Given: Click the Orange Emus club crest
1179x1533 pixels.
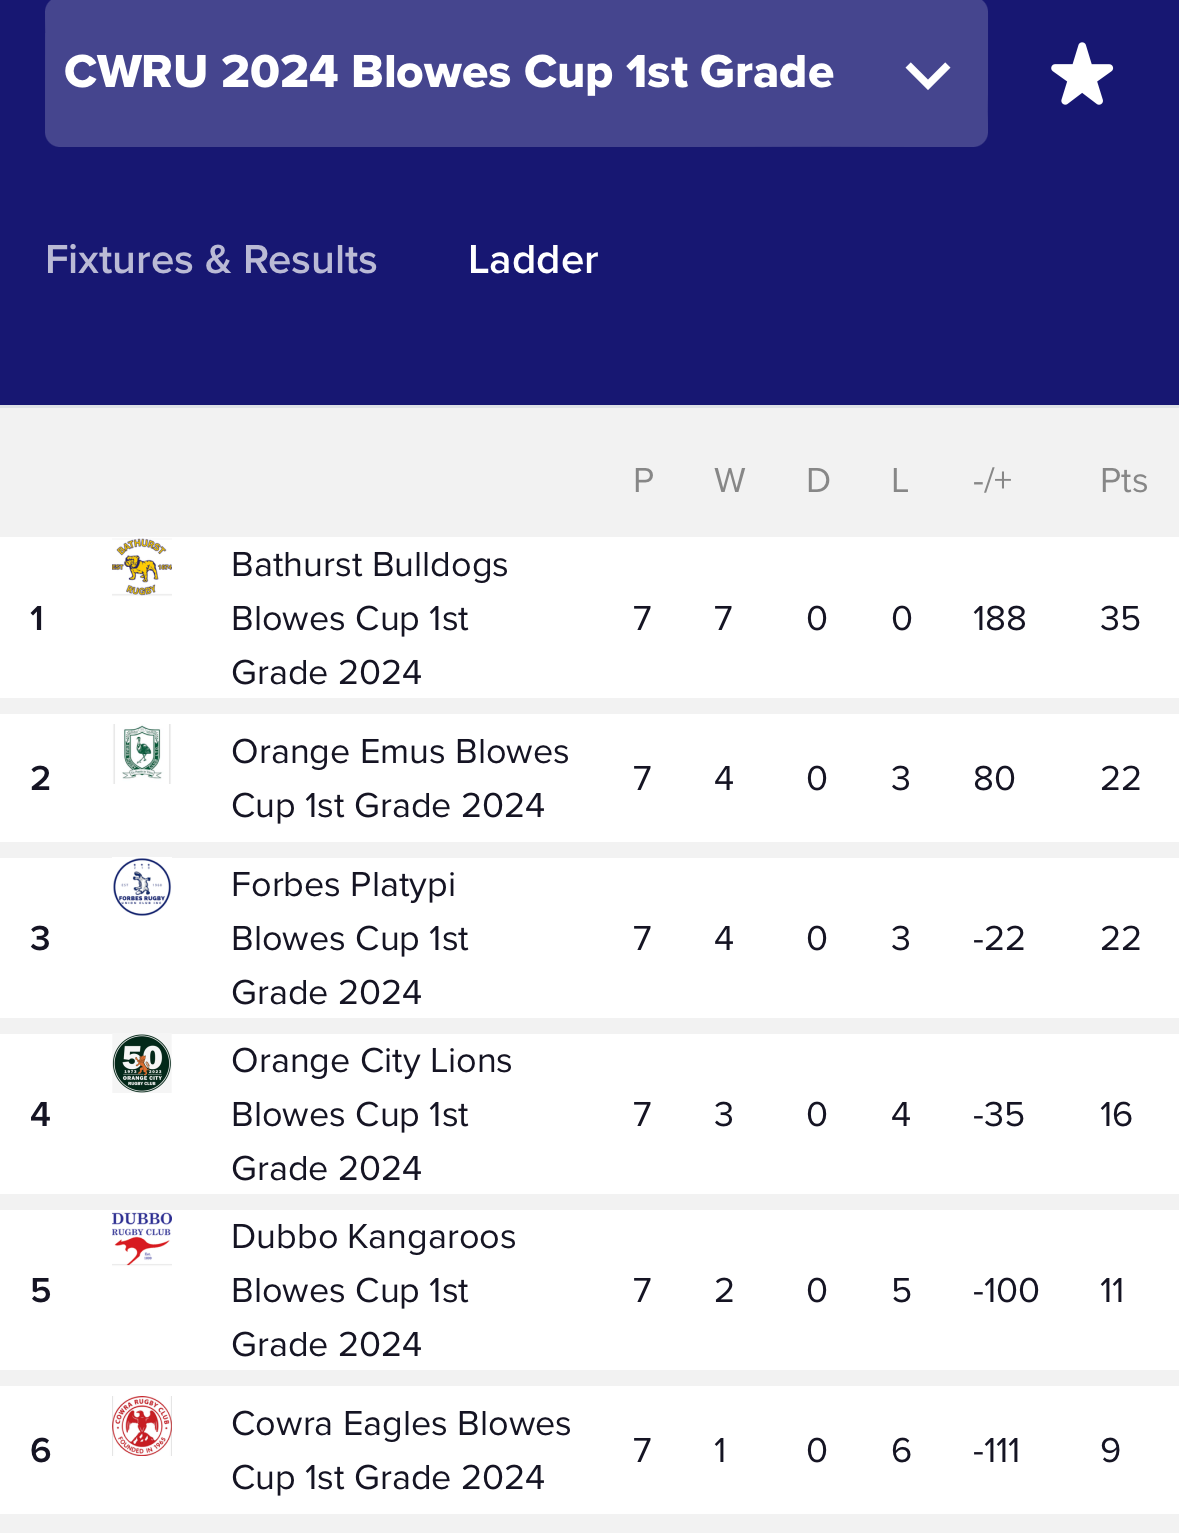Looking at the screenshot, I should tap(142, 753).
